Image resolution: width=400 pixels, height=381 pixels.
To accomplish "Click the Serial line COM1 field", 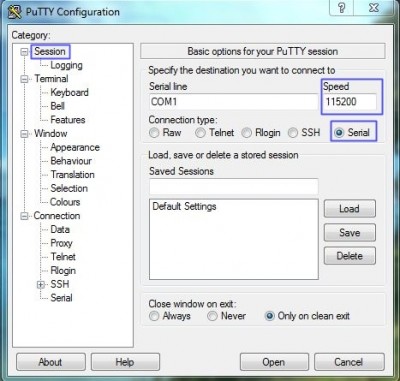I will 234,101.
